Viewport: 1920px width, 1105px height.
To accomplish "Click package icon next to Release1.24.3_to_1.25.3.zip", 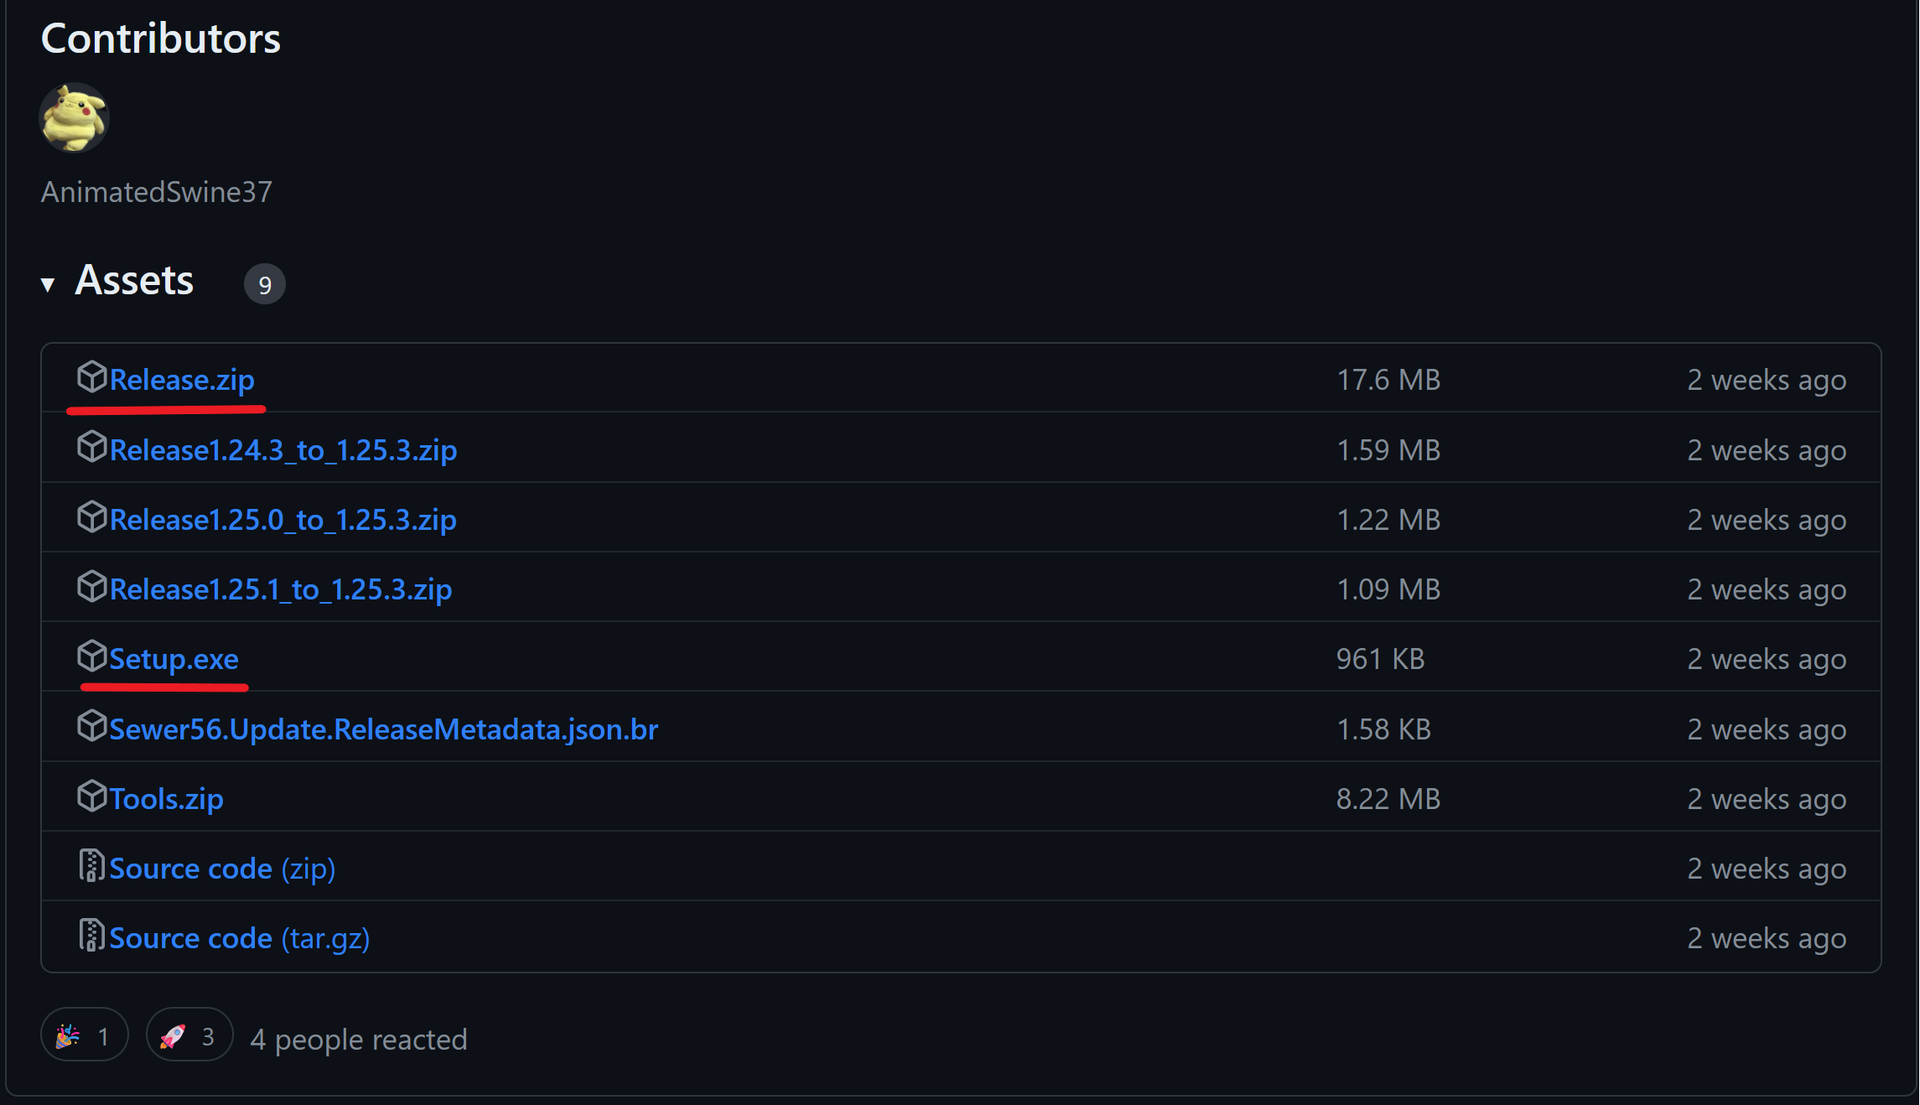I will point(91,447).
